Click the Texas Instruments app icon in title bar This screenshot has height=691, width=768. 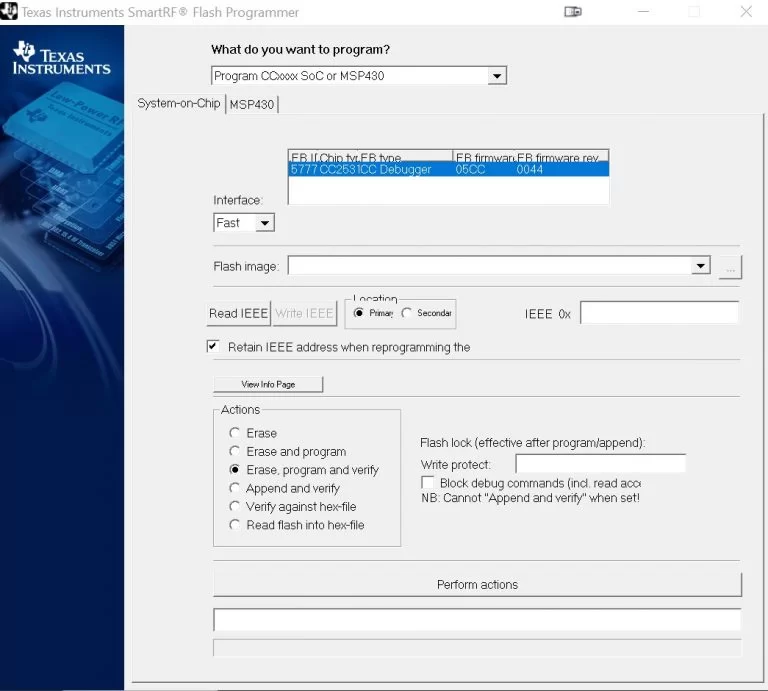click(10, 12)
